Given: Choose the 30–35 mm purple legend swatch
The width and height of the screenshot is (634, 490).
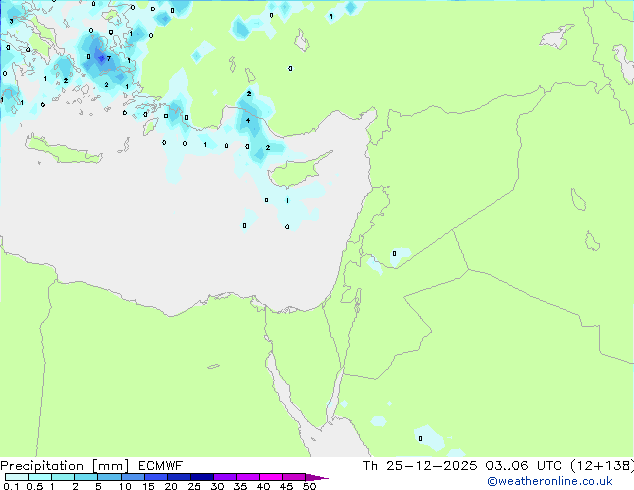Looking at the screenshot, I should (225, 477).
